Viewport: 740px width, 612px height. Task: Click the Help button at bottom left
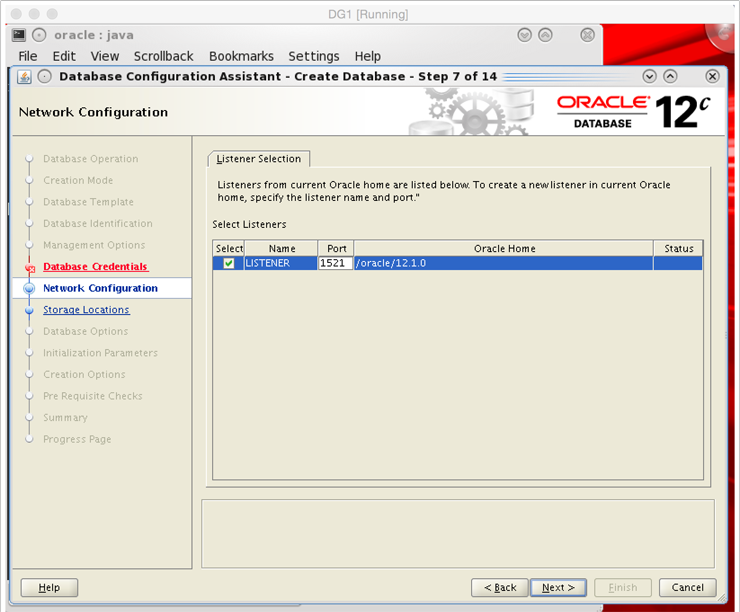[x=49, y=587]
